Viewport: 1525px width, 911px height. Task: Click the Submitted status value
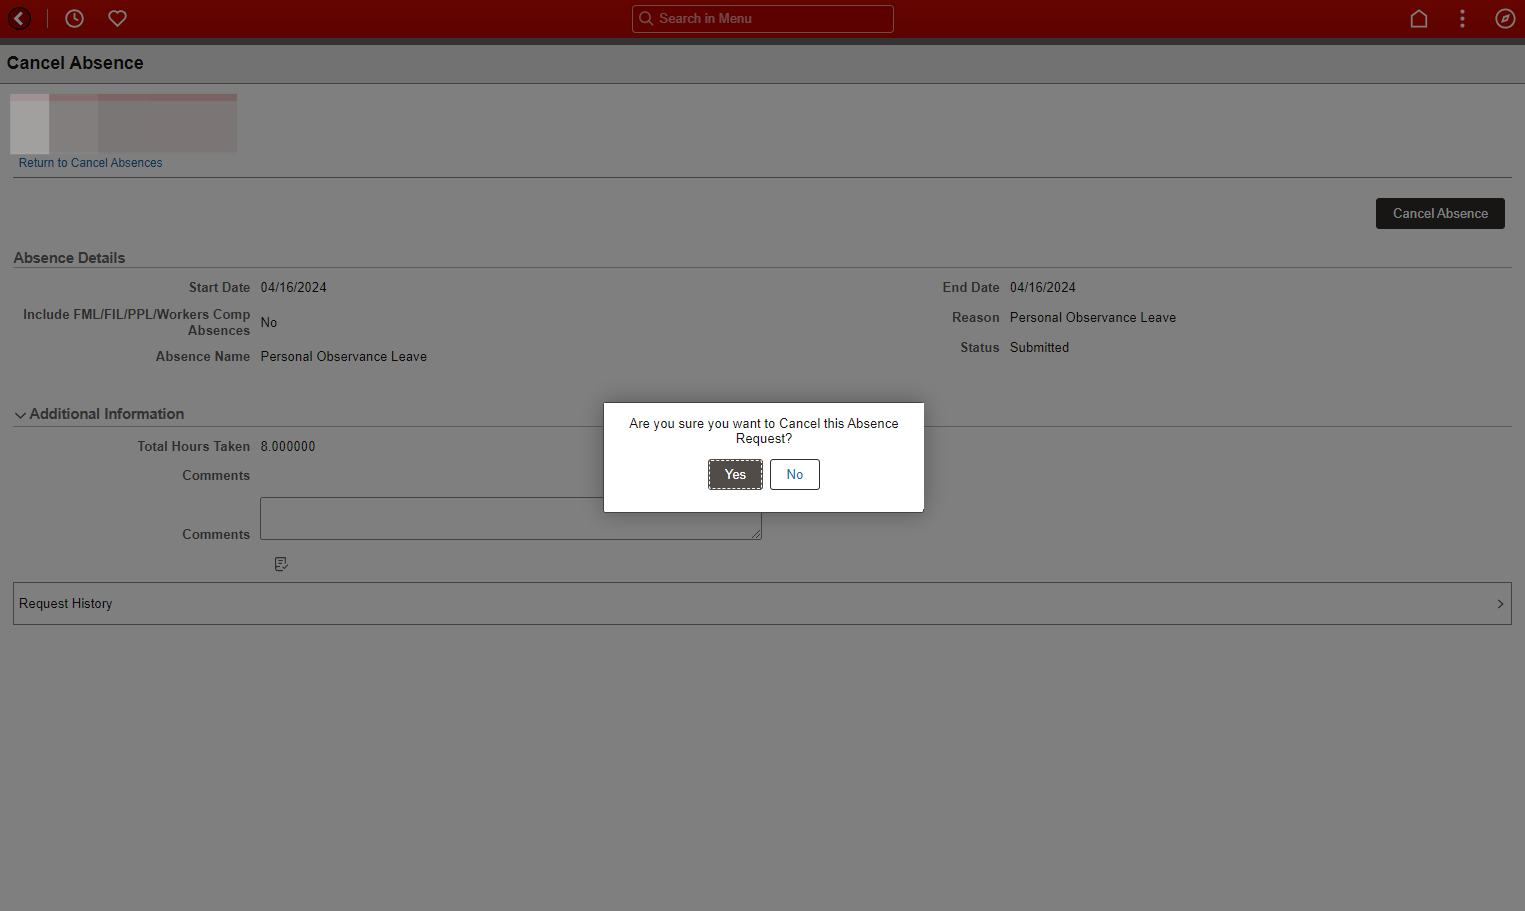pyautogui.click(x=1039, y=347)
